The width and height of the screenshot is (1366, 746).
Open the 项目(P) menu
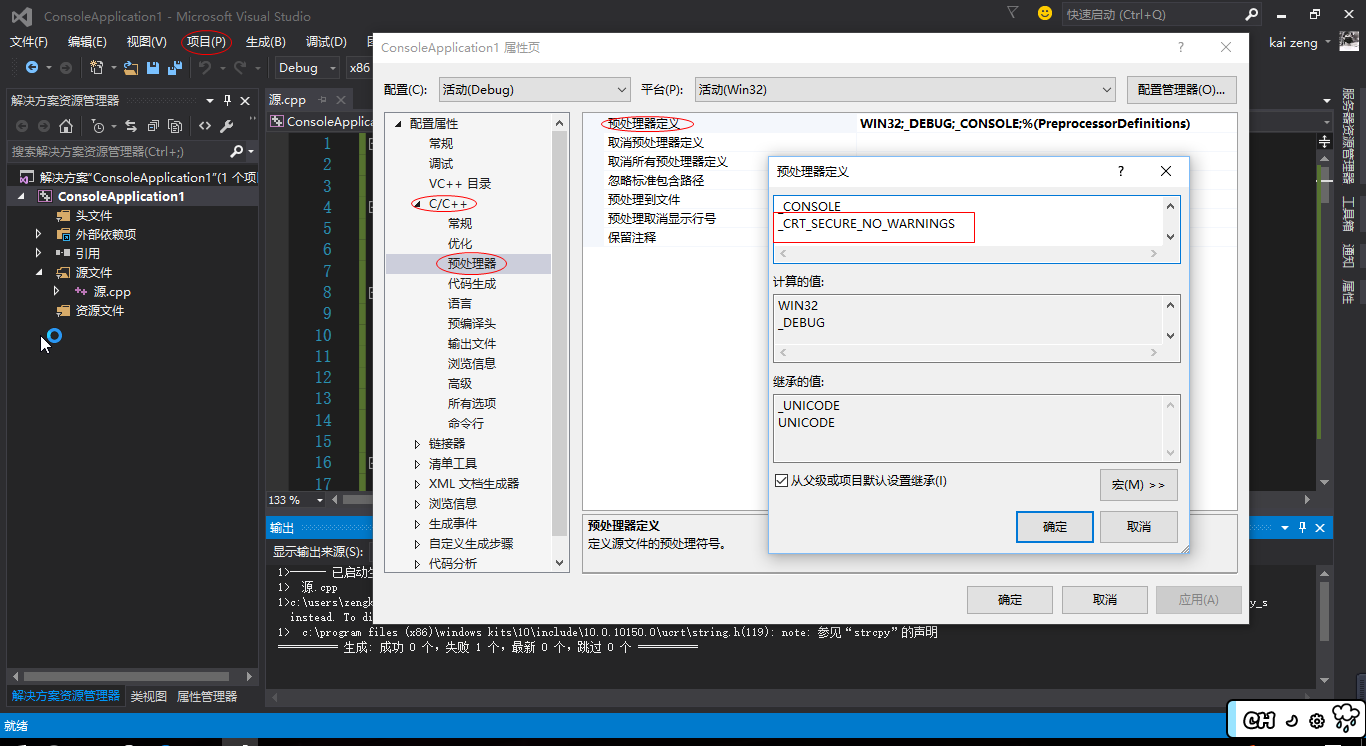206,42
